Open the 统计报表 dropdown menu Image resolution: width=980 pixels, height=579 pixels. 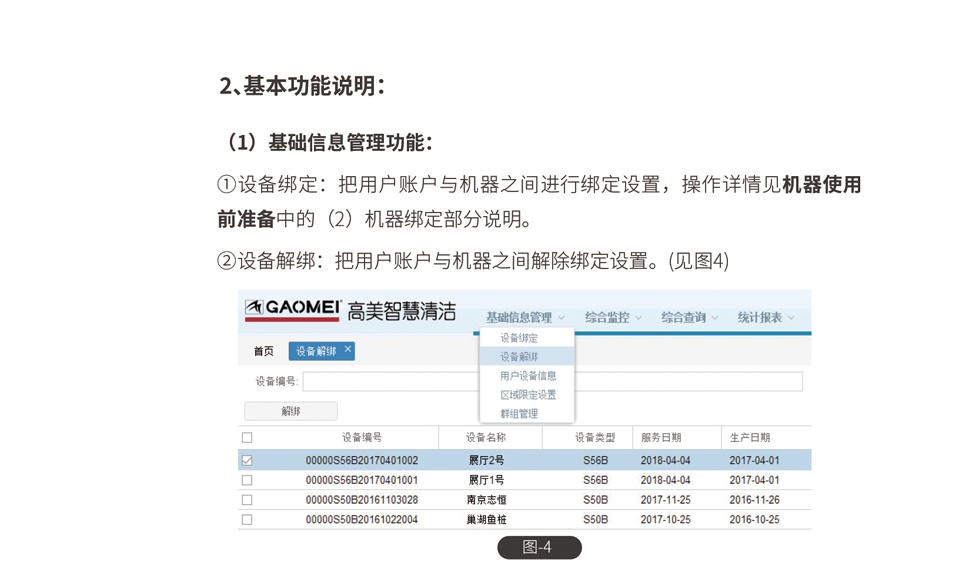[x=766, y=318]
